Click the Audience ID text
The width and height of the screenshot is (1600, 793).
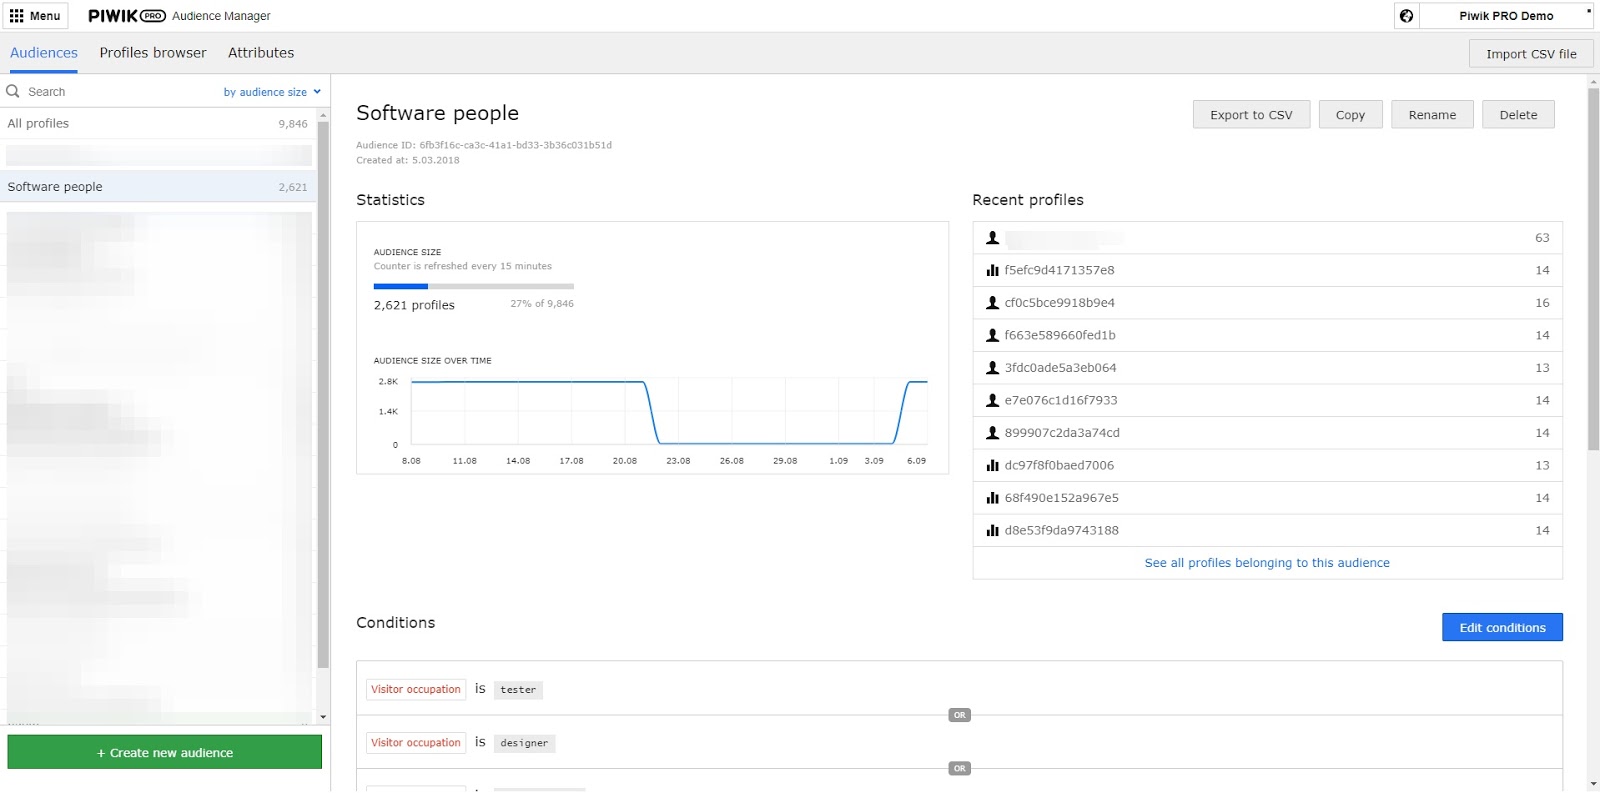484,145
